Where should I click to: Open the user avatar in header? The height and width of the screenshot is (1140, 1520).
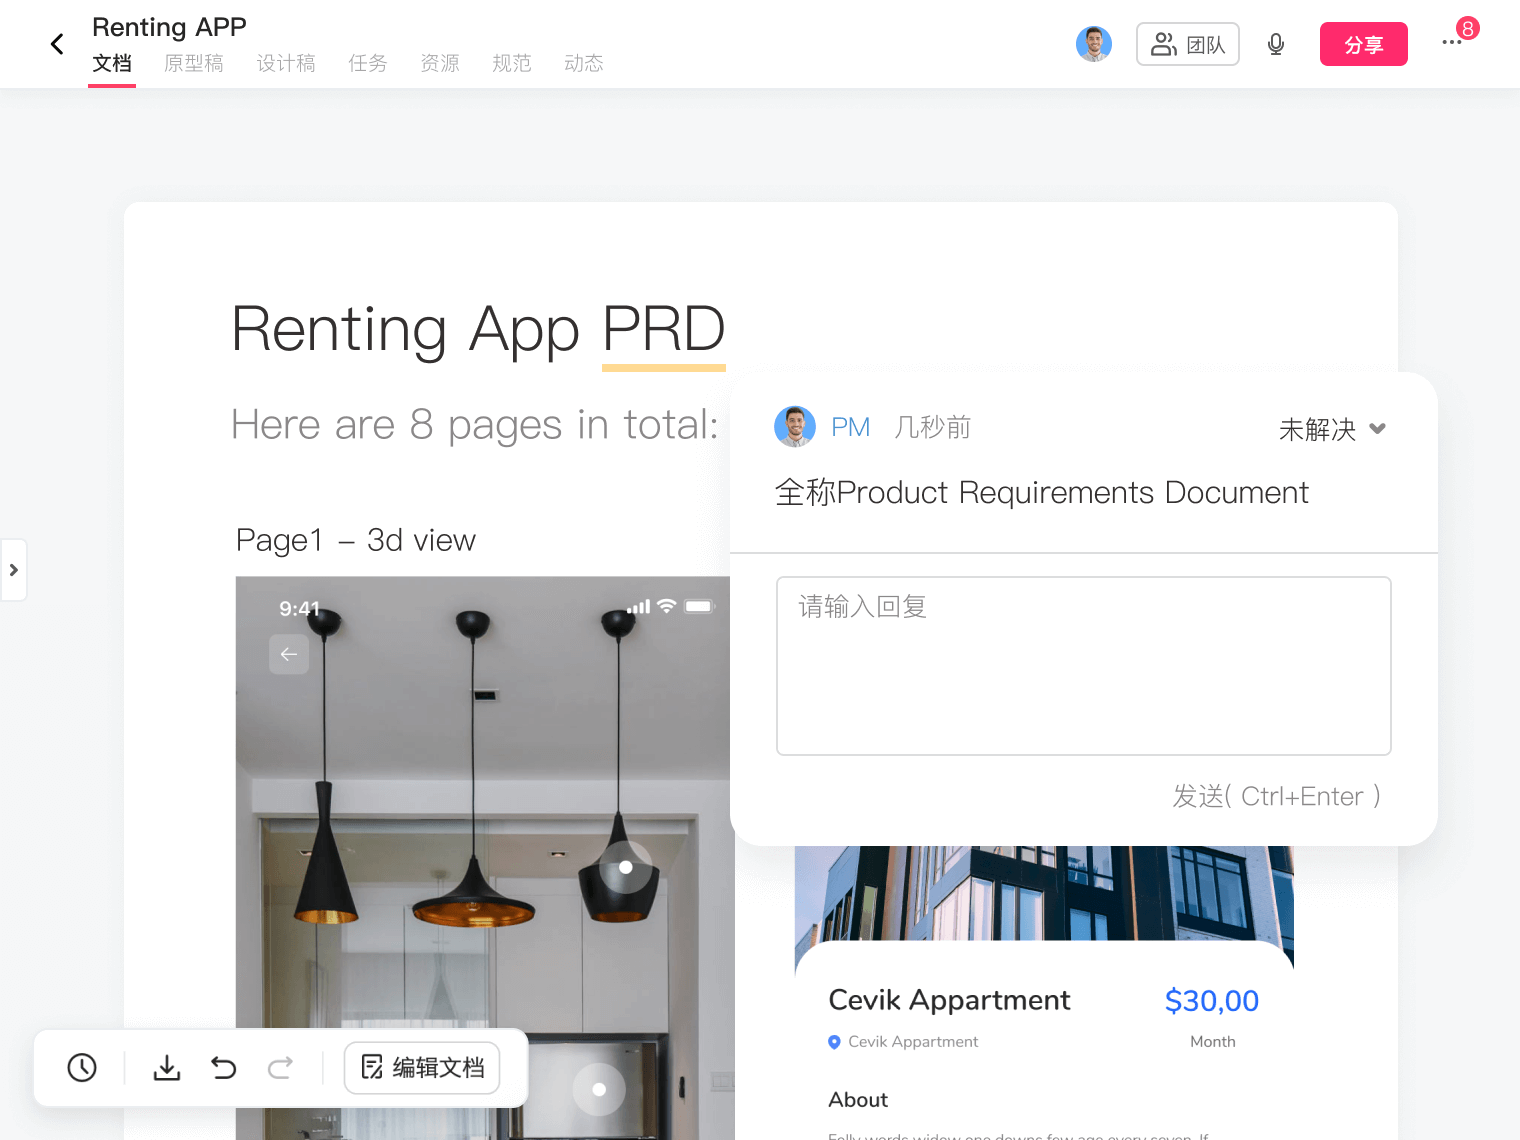[x=1094, y=44]
